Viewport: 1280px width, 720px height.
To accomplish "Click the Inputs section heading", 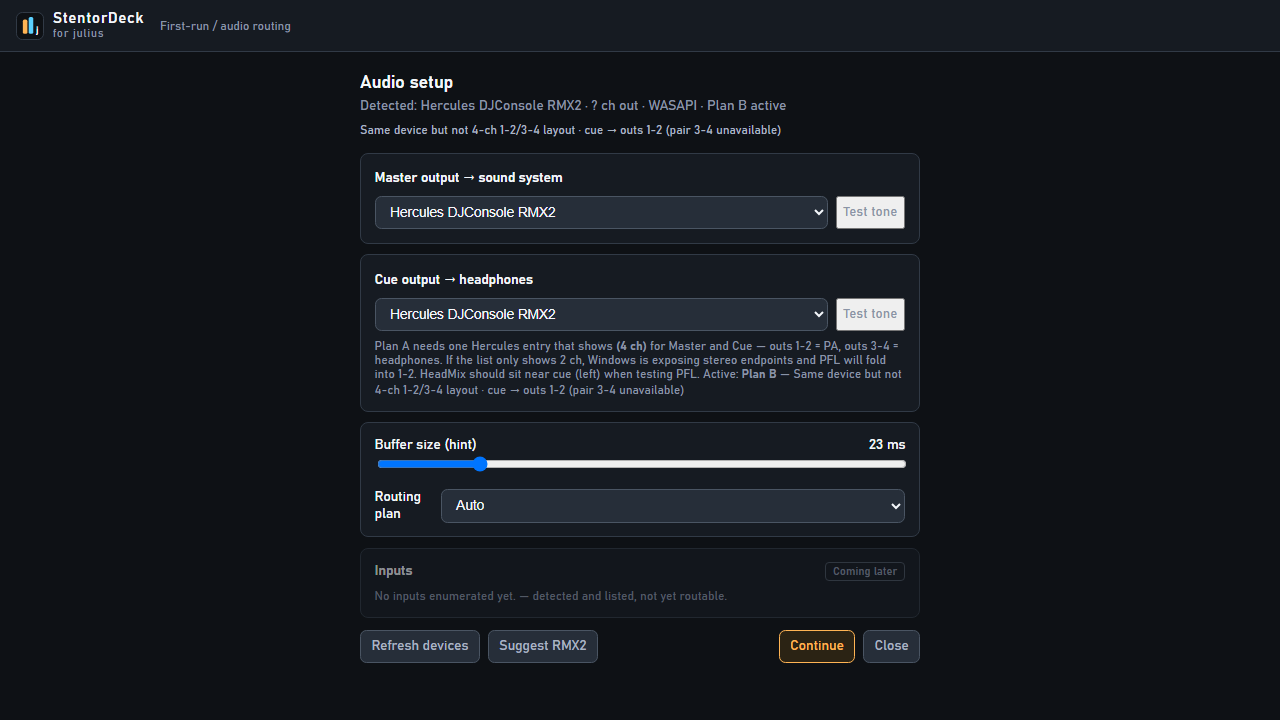I will [x=394, y=570].
